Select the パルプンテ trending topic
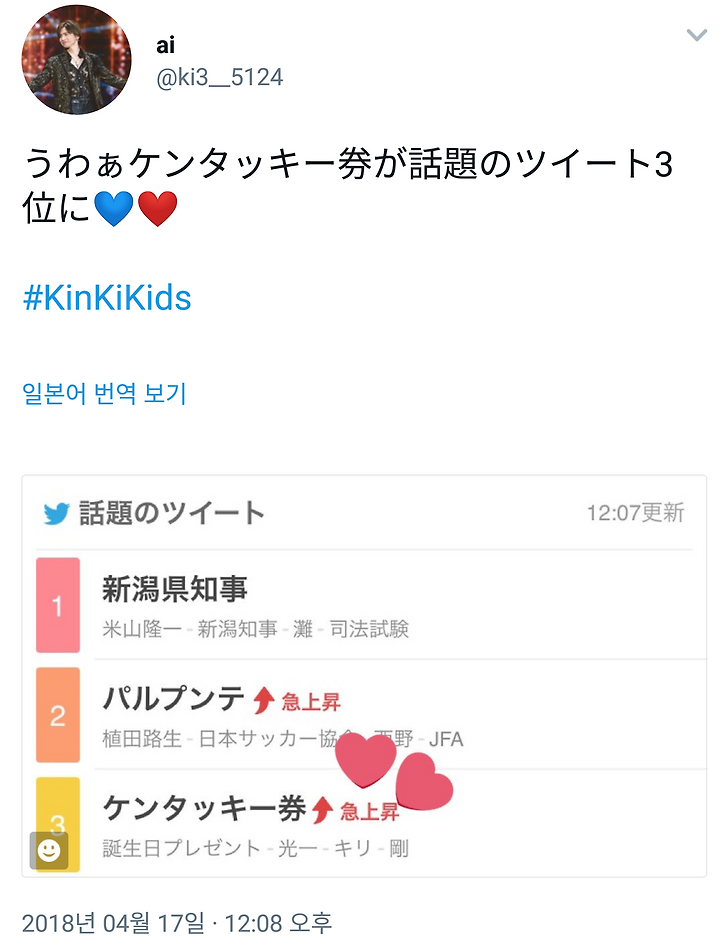Screen dimensions: 720x944 174,698
